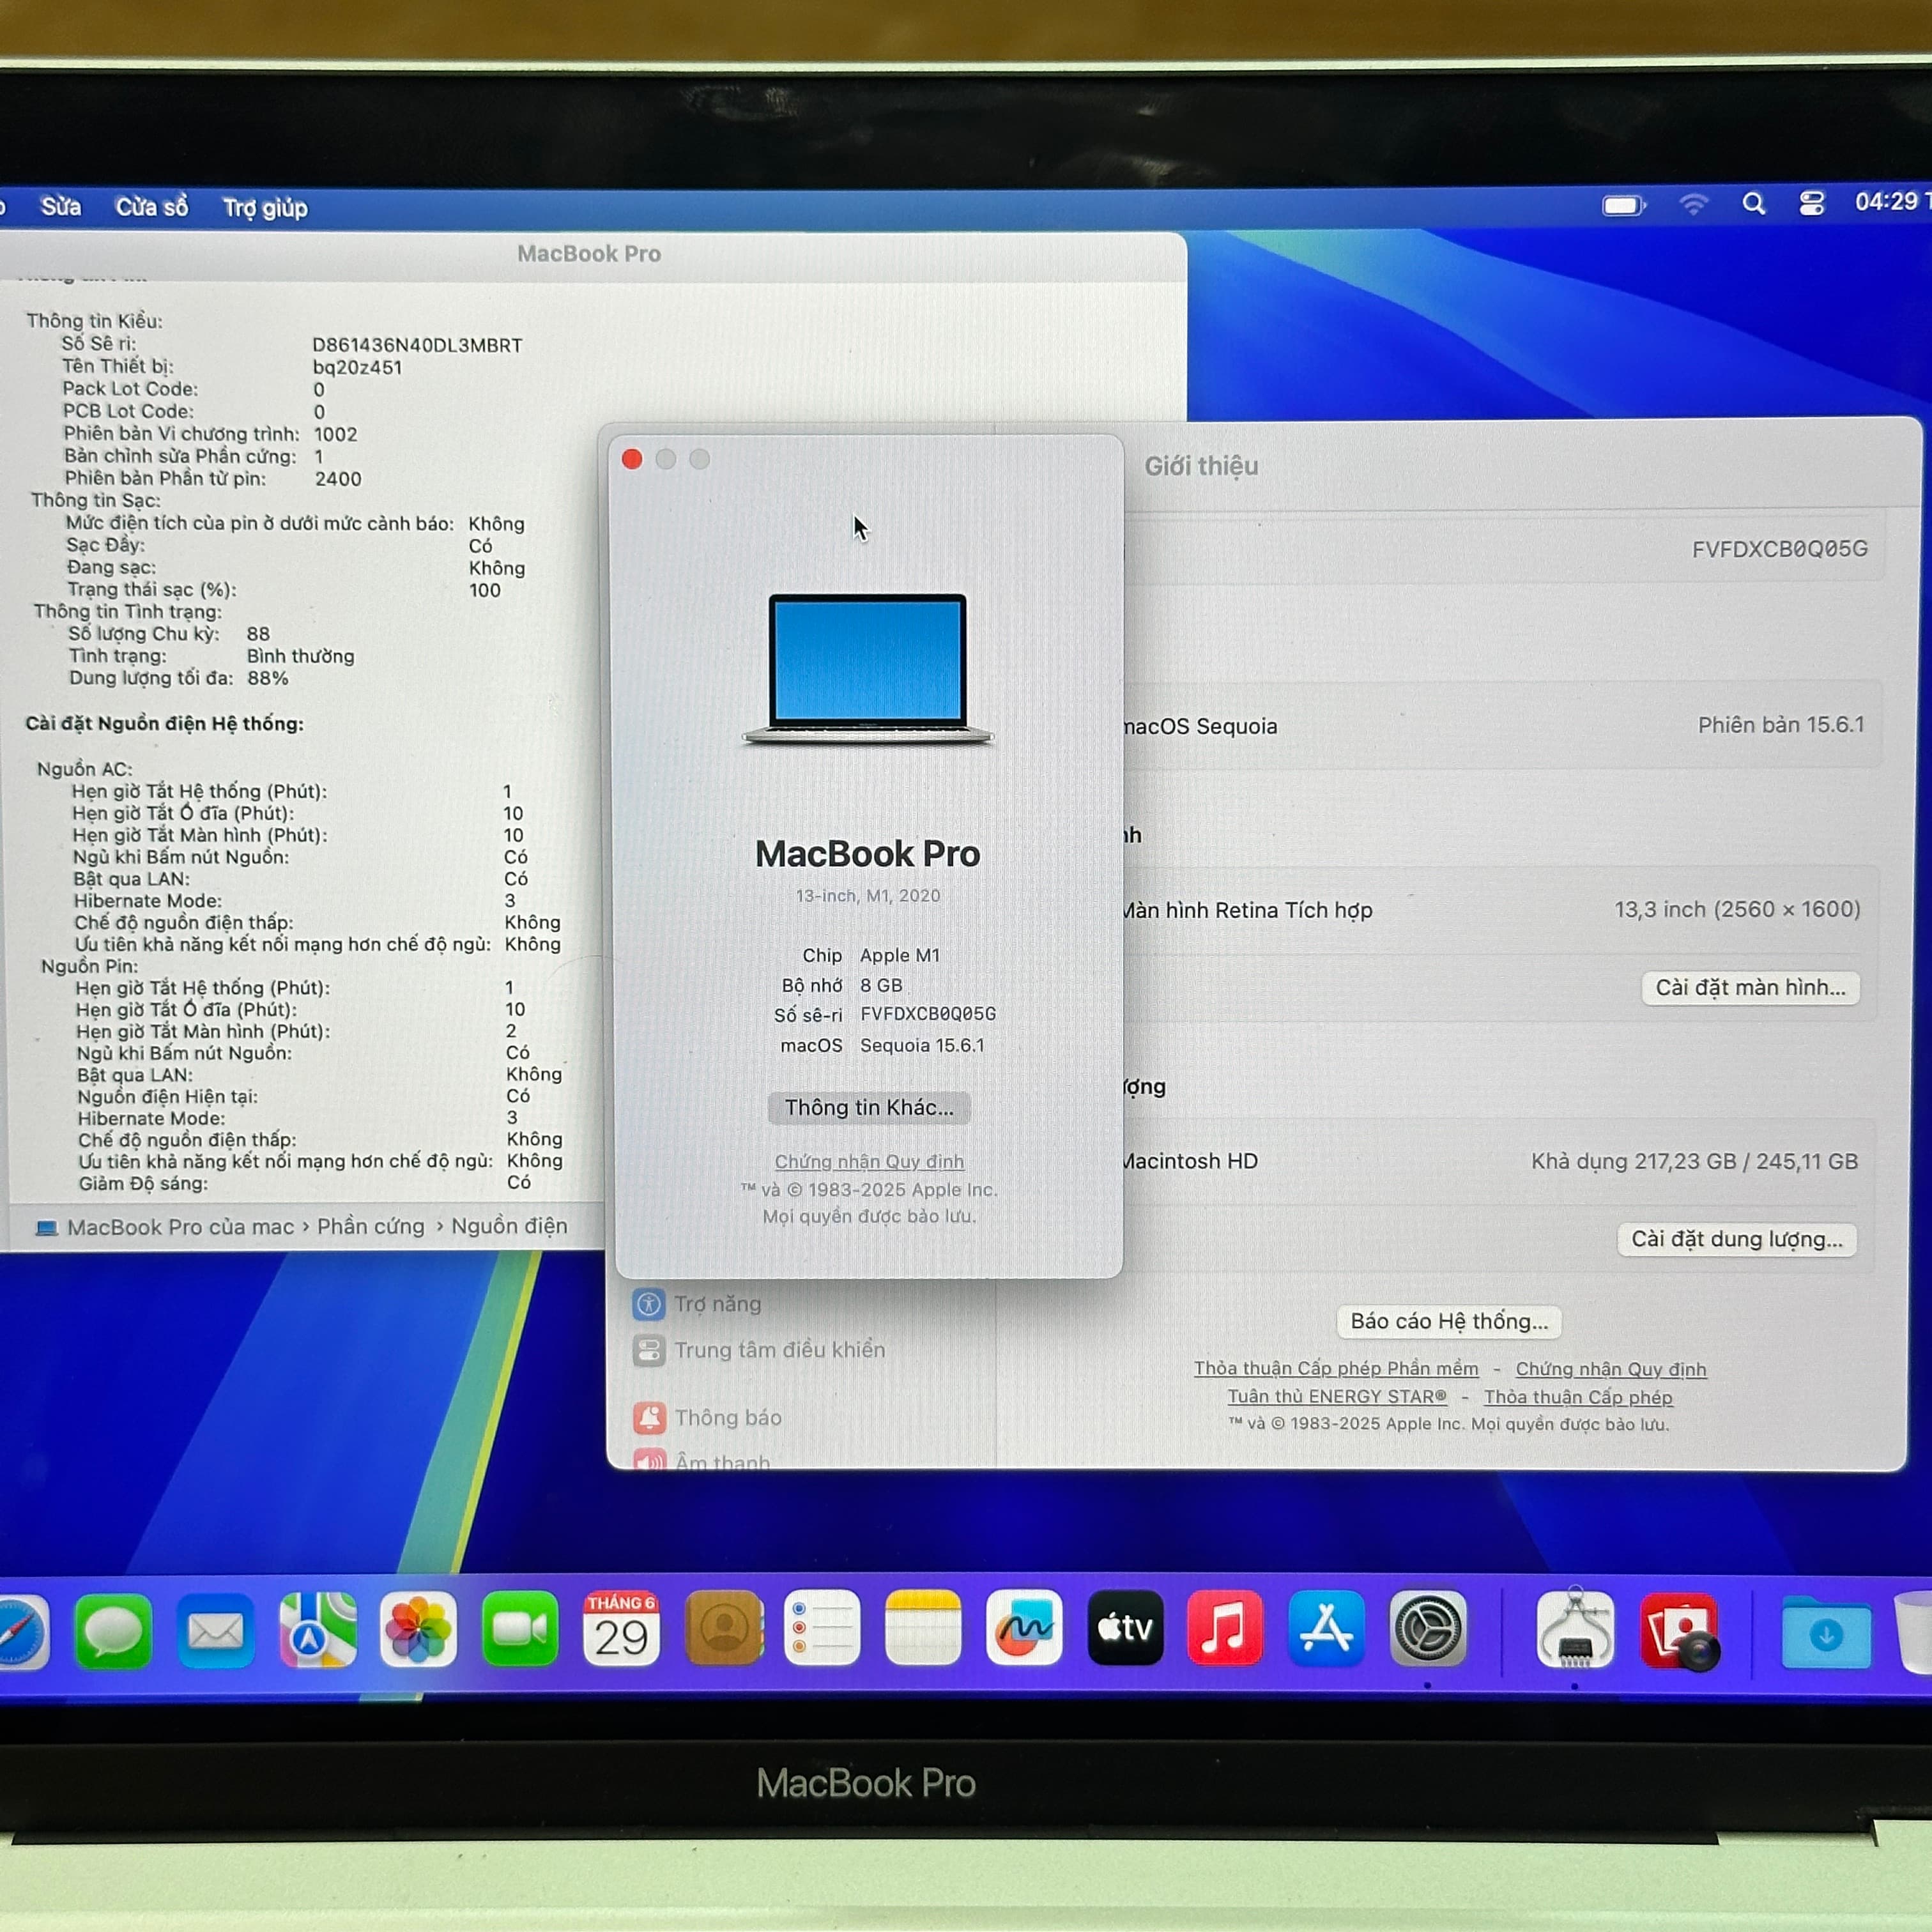
Task: Launch Music app from the Dock
Action: tap(1225, 1629)
